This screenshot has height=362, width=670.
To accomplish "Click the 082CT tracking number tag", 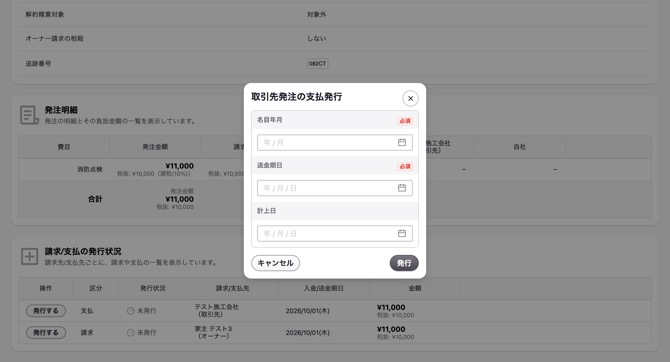I will coord(317,64).
